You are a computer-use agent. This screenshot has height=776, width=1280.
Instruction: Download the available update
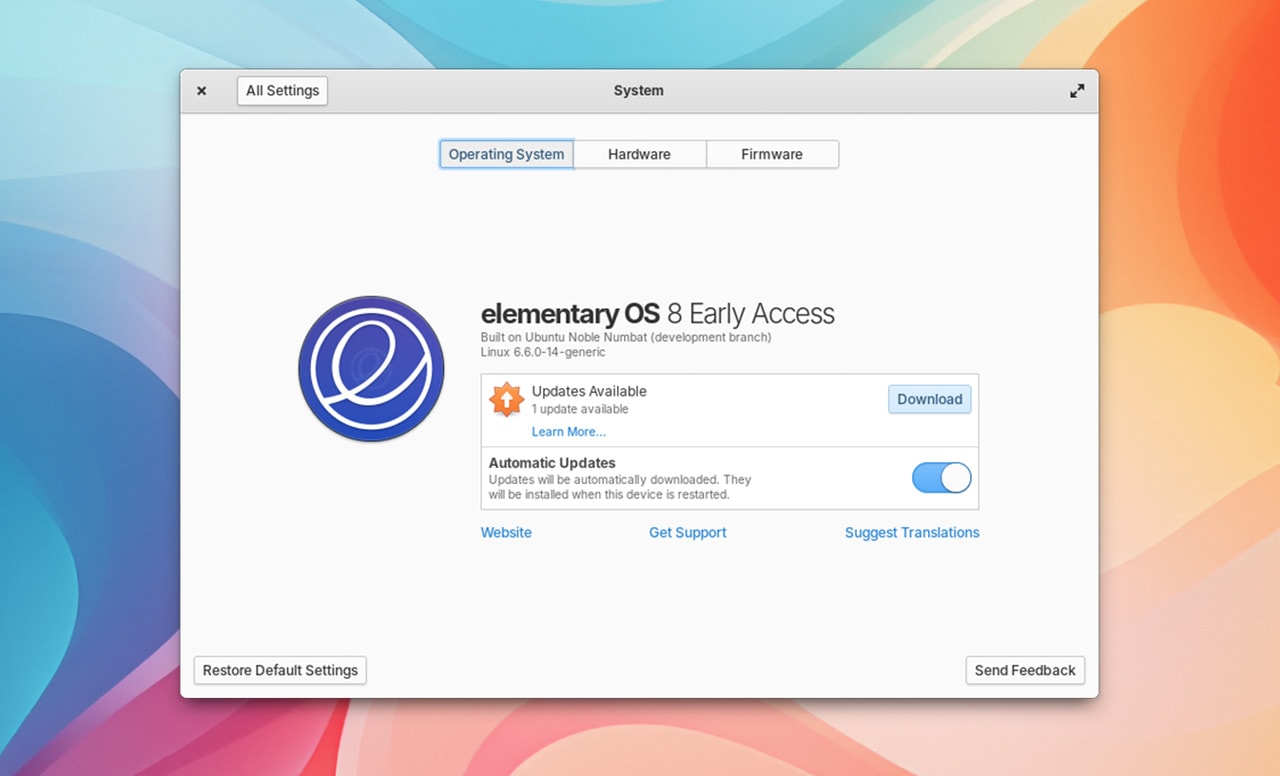929,399
